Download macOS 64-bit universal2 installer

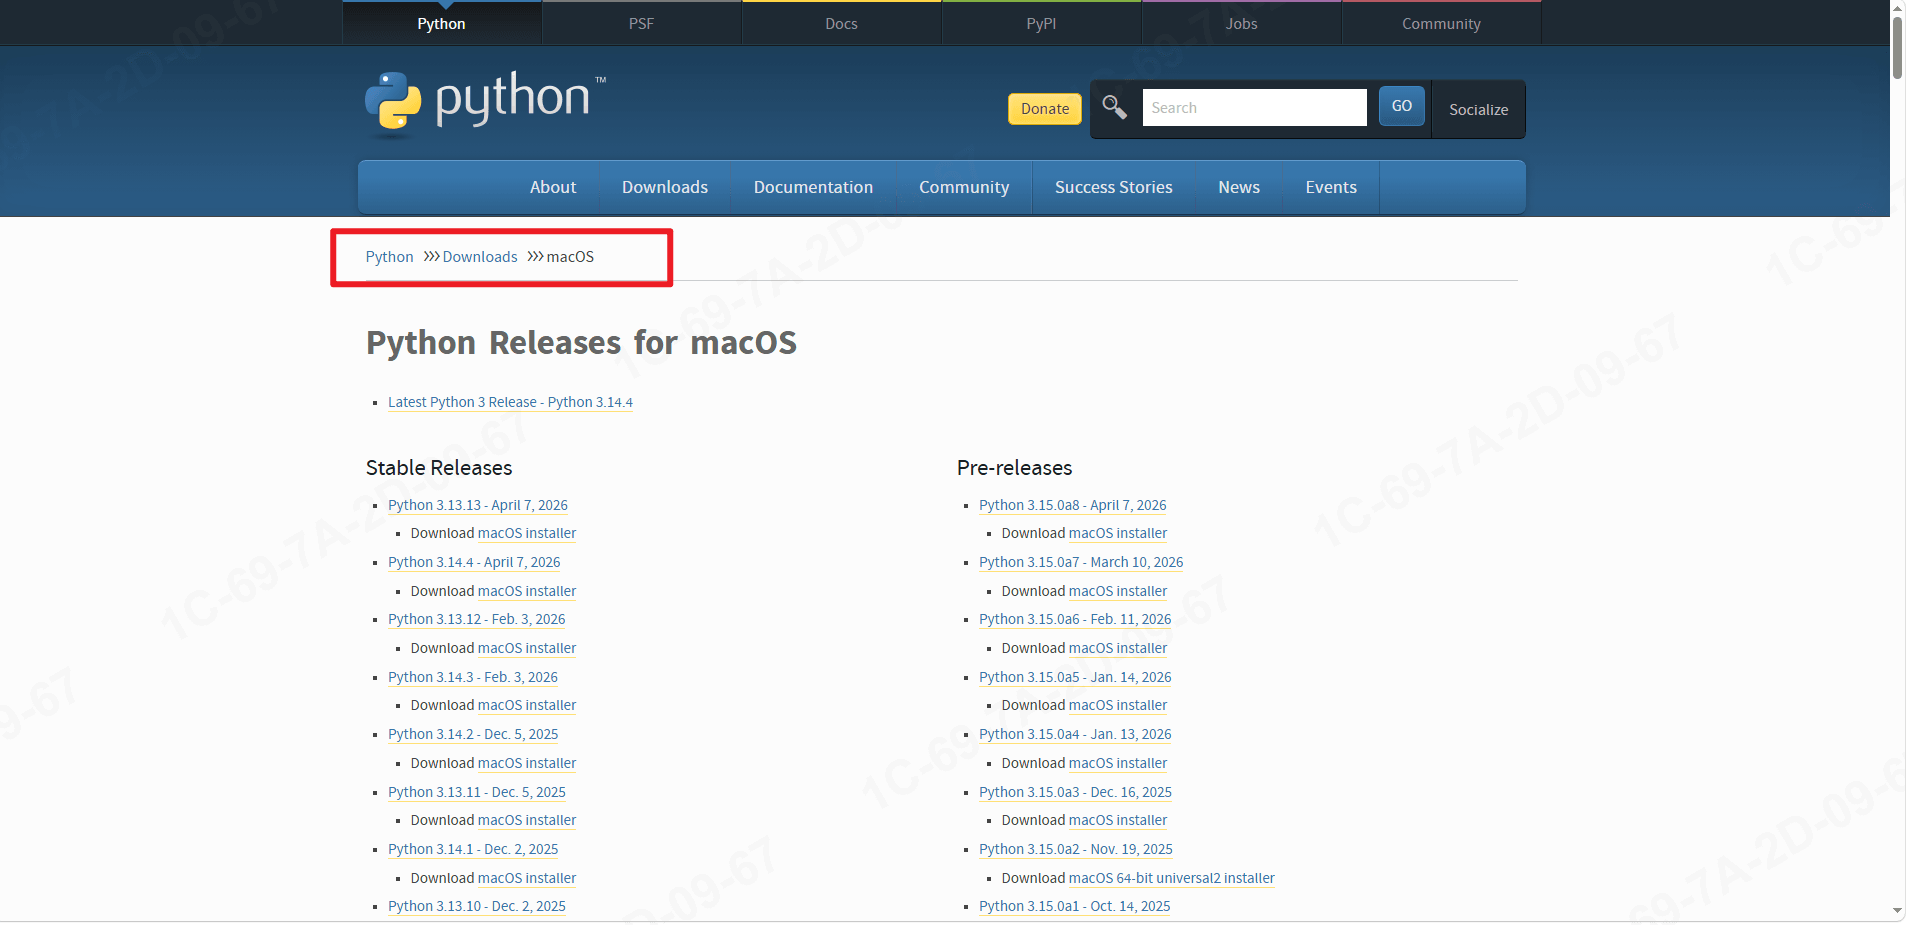coord(1172,878)
